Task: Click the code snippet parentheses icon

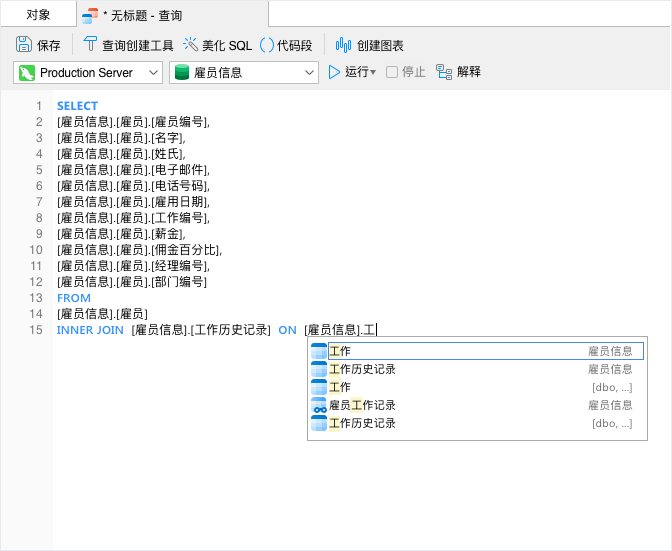Action: (x=267, y=45)
